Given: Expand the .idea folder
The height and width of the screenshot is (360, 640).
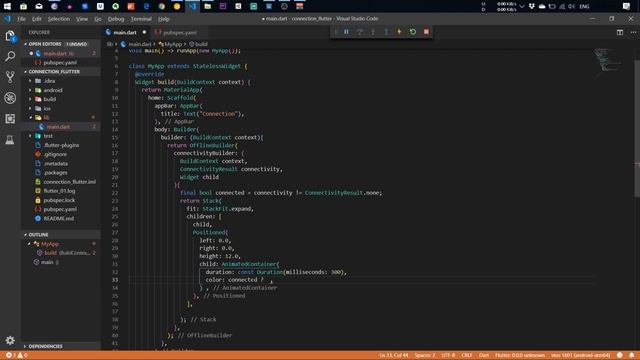Looking at the screenshot, I should 30,81.
